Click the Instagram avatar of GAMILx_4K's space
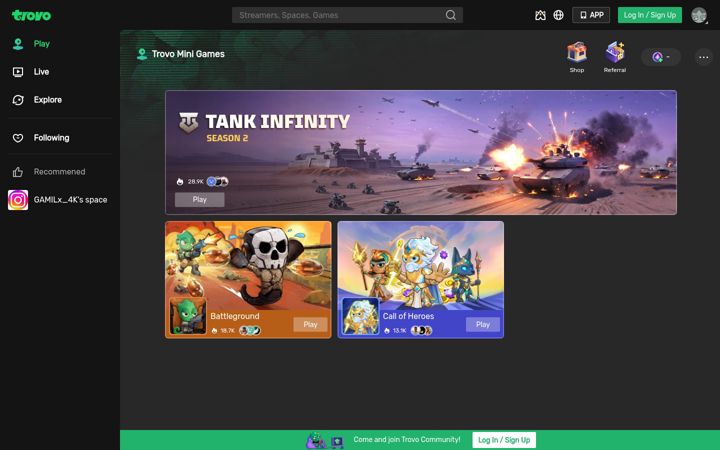This screenshot has height=450, width=720. click(x=18, y=200)
